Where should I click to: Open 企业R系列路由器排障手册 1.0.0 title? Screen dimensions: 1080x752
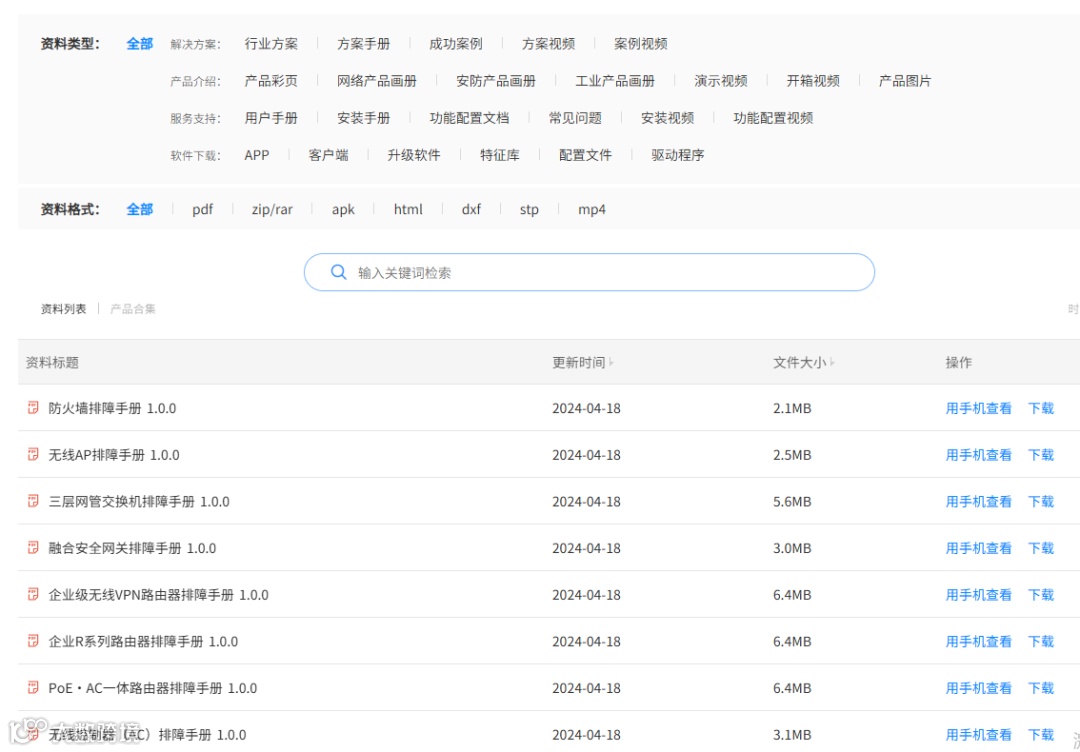click(x=143, y=642)
